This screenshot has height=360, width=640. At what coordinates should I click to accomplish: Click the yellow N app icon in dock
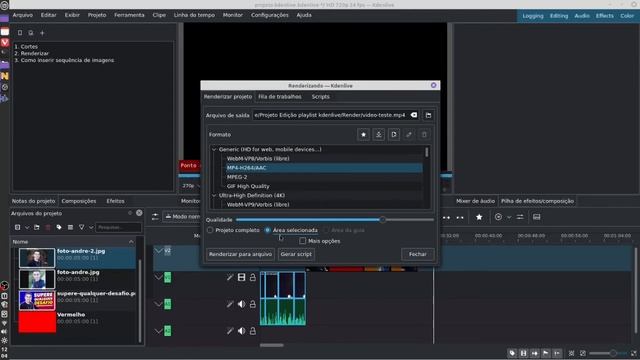point(4,76)
